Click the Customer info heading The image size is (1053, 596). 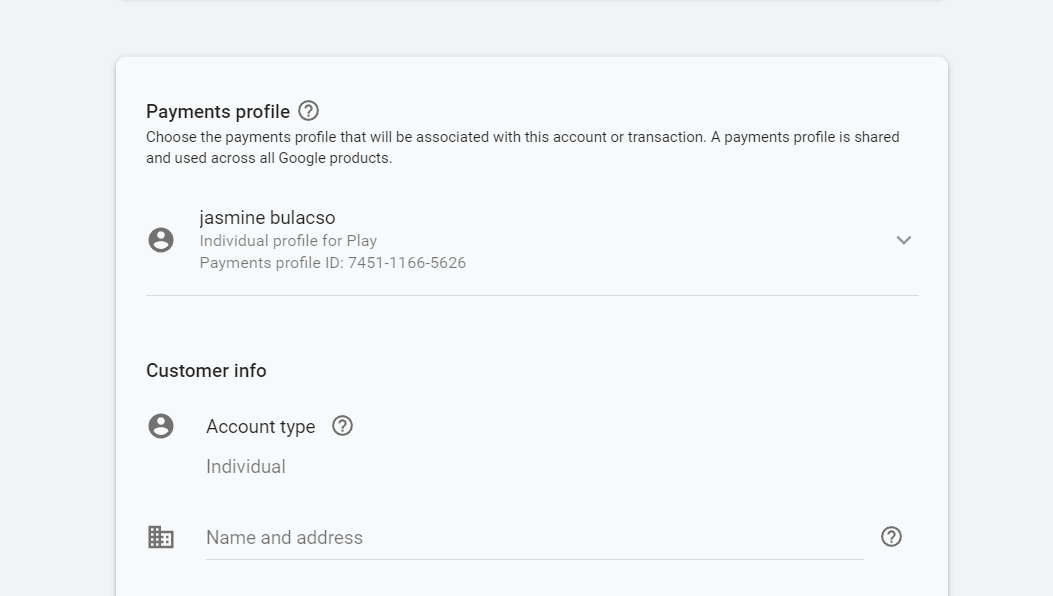206,371
